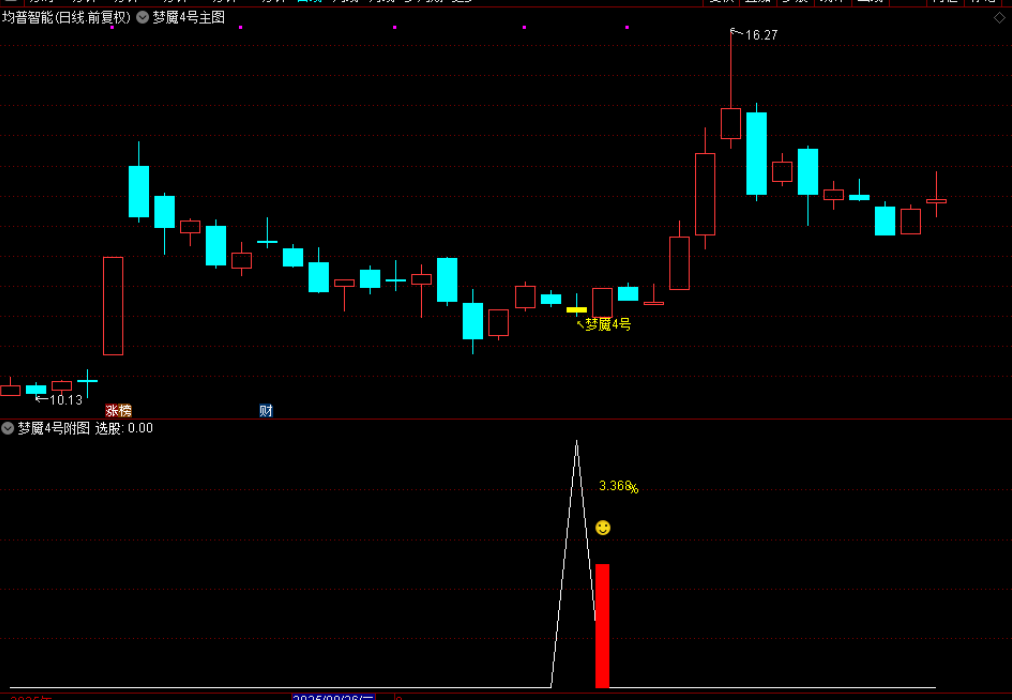Click the leftmost magenta dot marker
This screenshot has width=1012, height=700.
112,27
